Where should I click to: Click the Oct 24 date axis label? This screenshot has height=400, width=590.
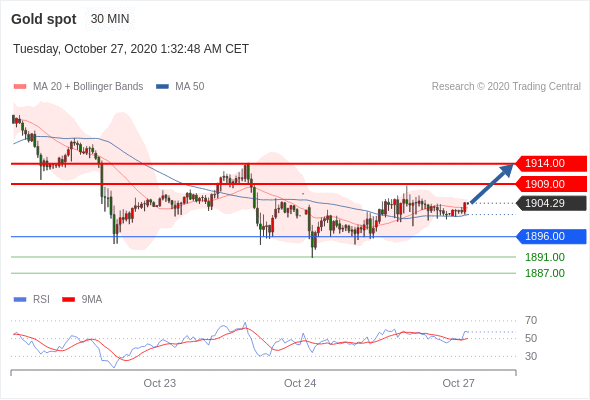[x=300, y=383]
